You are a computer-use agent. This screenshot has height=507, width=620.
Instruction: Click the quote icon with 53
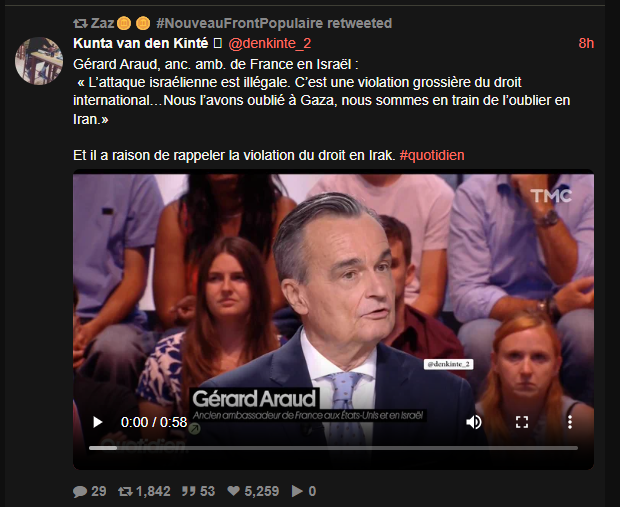click(x=189, y=492)
